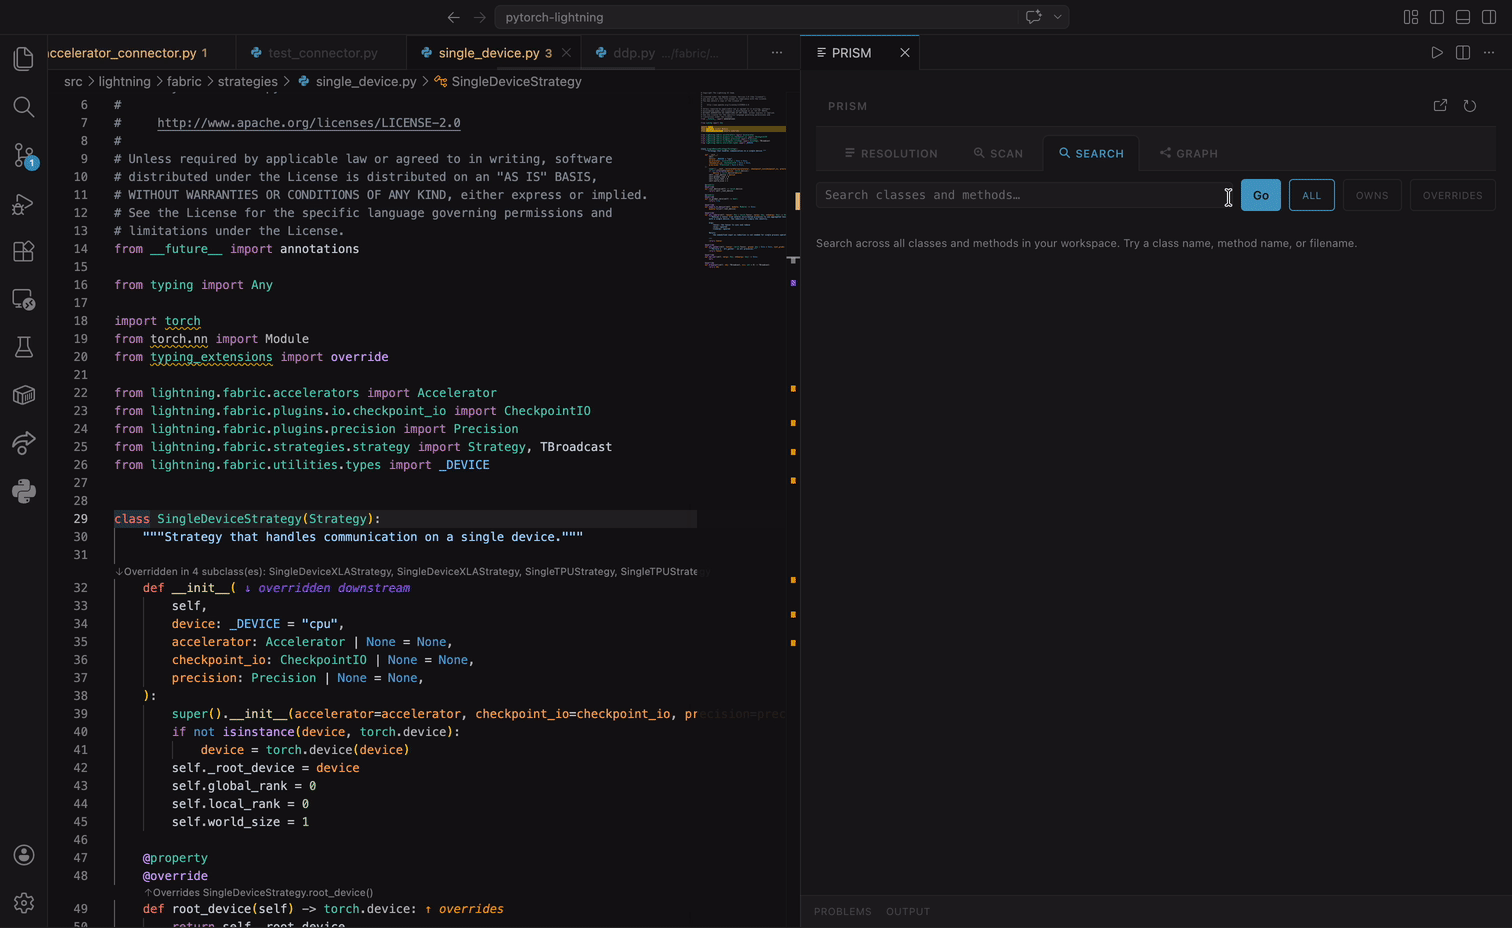The image size is (1512, 928).
Task: Open the PROBLEMS panel tab
Action: point(843,912)
